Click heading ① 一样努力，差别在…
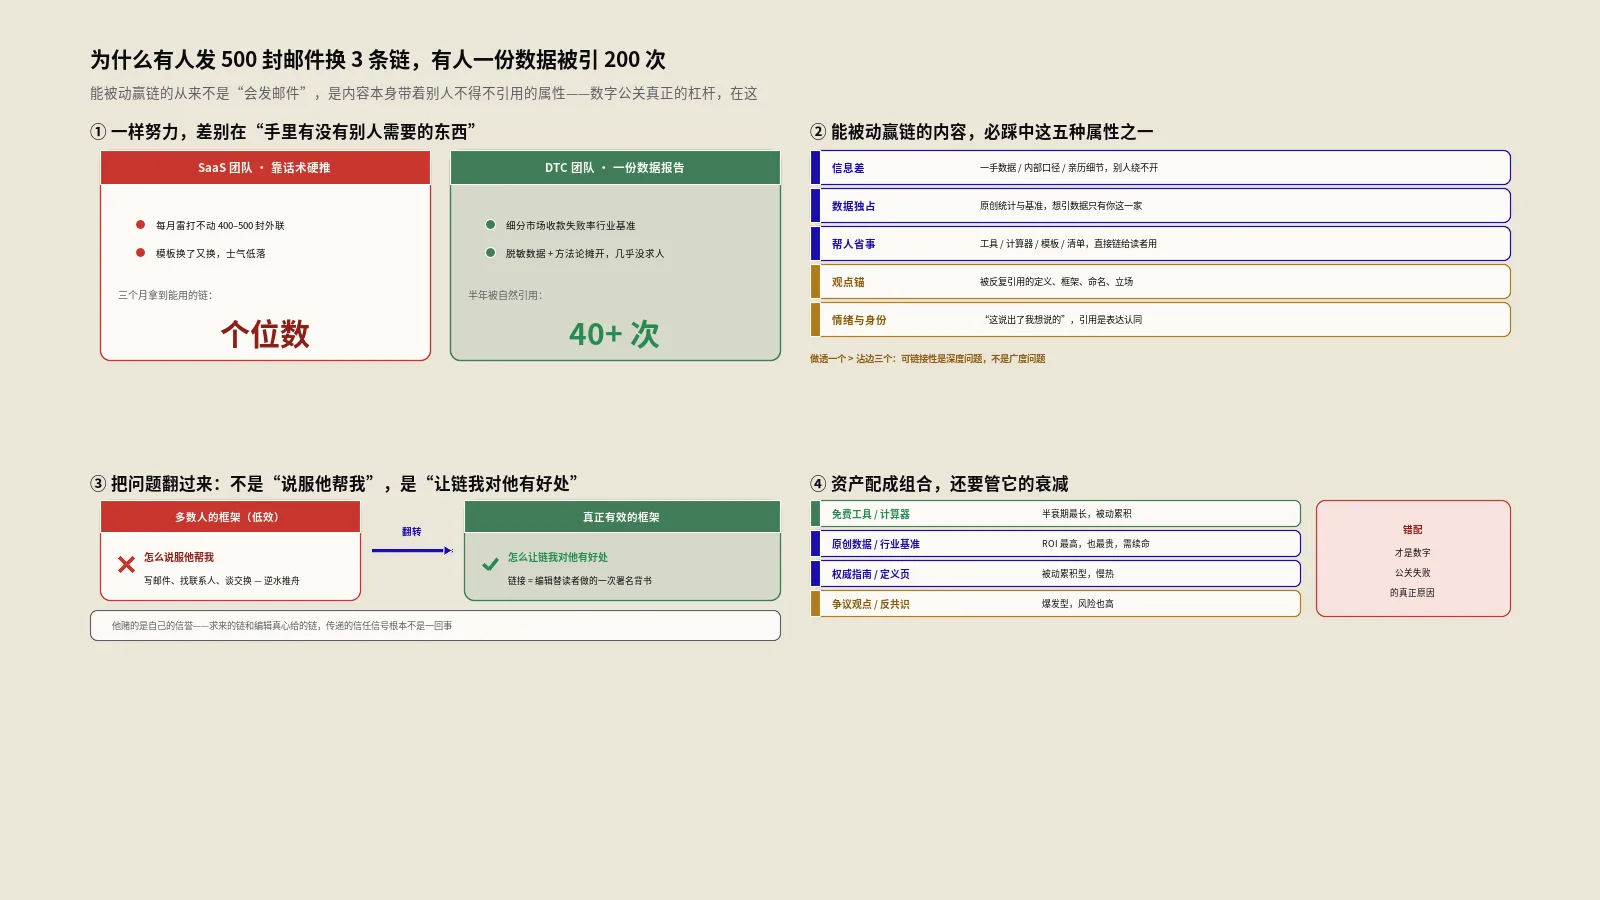Screen dimensions: 1600x900 click(283, 132)
